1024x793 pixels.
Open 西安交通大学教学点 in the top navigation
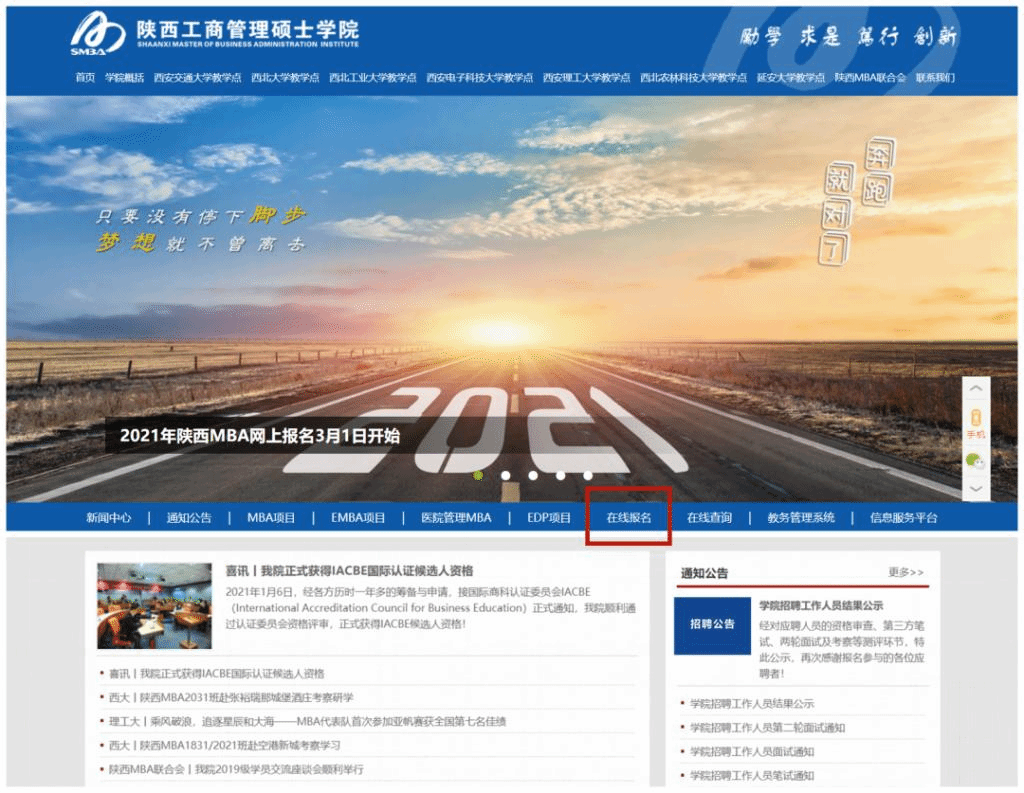click(x=197, y=78)
